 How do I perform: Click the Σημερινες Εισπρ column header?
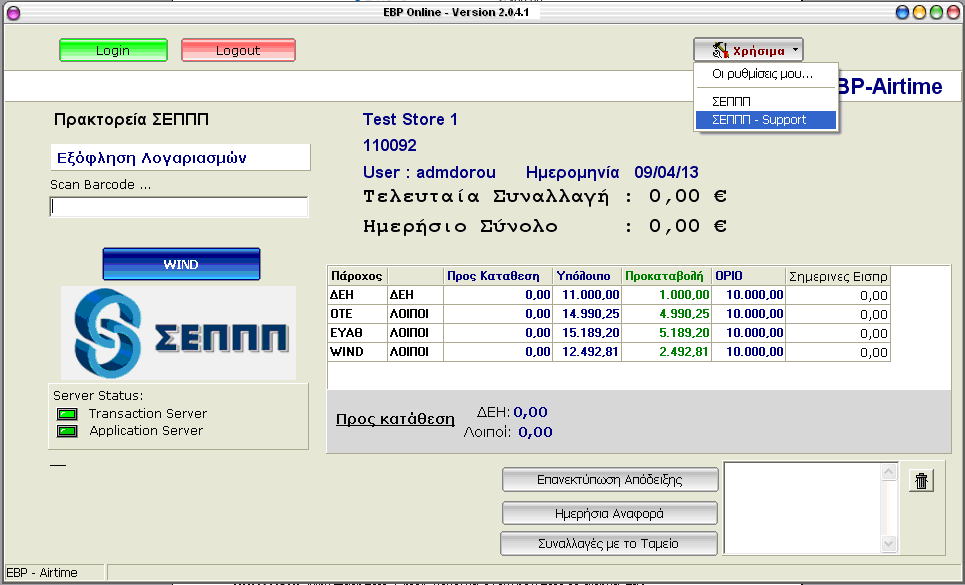[838, 277]
